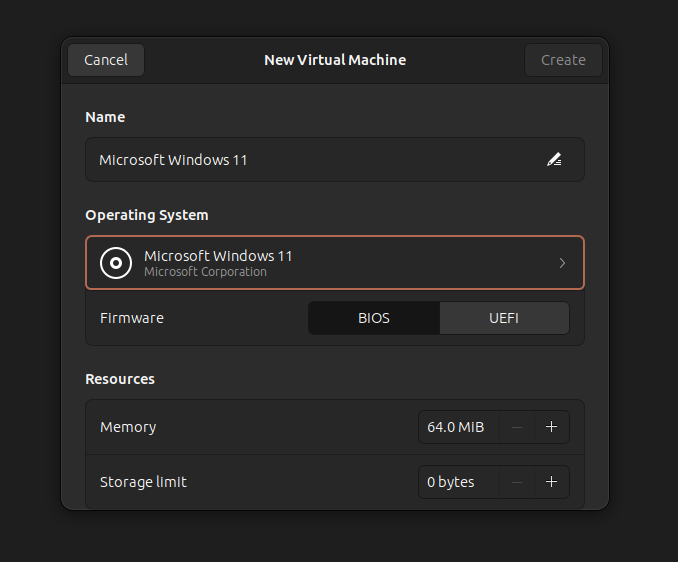Expand the chevron on the operating system row
678x562 pixels.
(562, 263)
